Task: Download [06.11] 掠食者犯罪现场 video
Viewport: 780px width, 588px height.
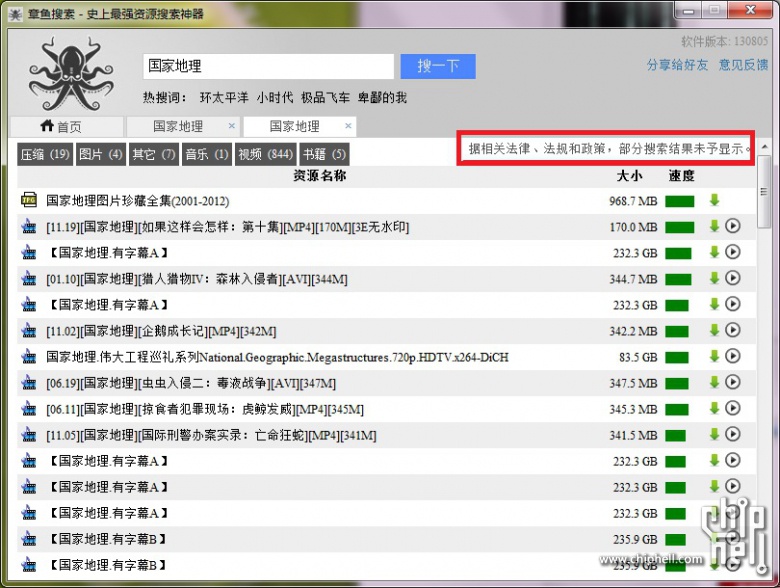Action: tap(714, 408)
